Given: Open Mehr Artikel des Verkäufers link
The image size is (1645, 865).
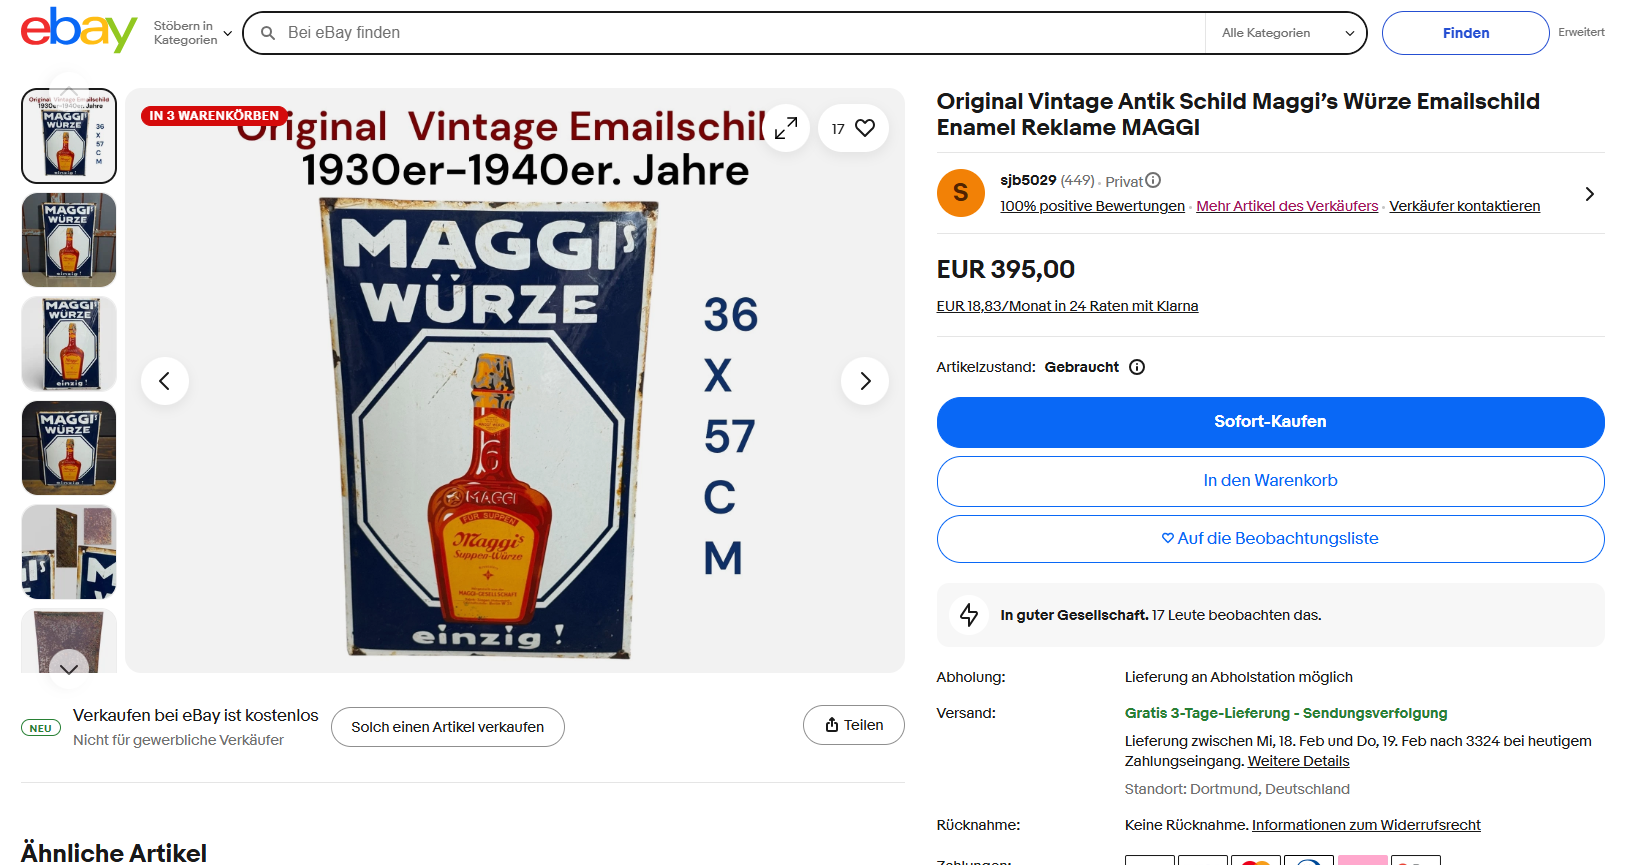Looking at the screenshot, I should [1287, 206].
